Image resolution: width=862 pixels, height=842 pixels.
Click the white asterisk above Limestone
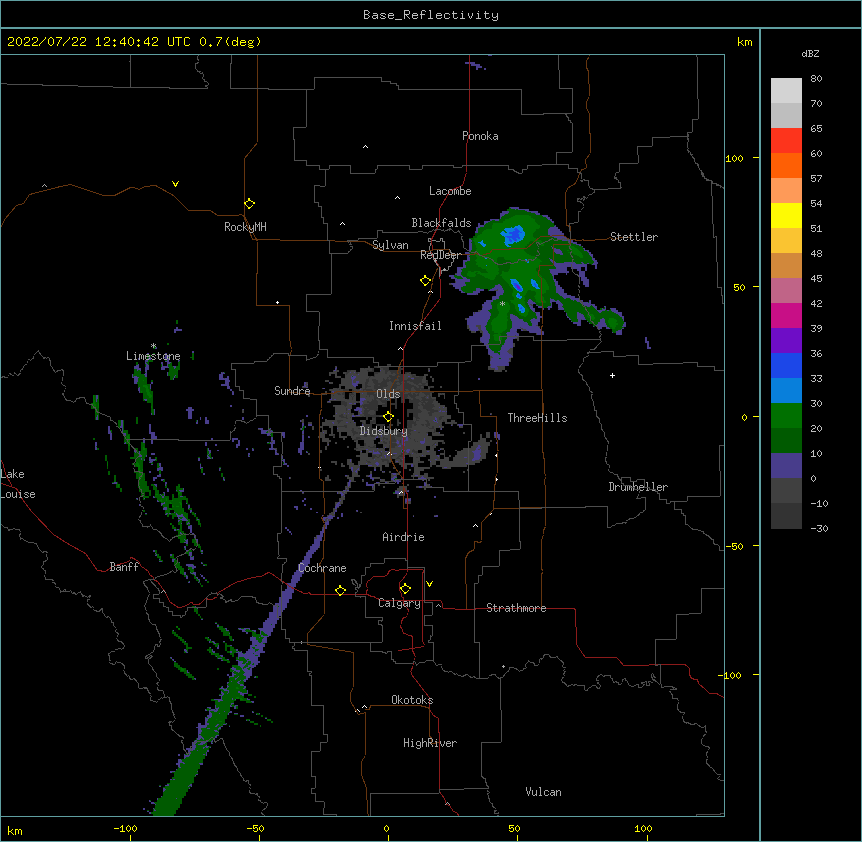(153, 346)
